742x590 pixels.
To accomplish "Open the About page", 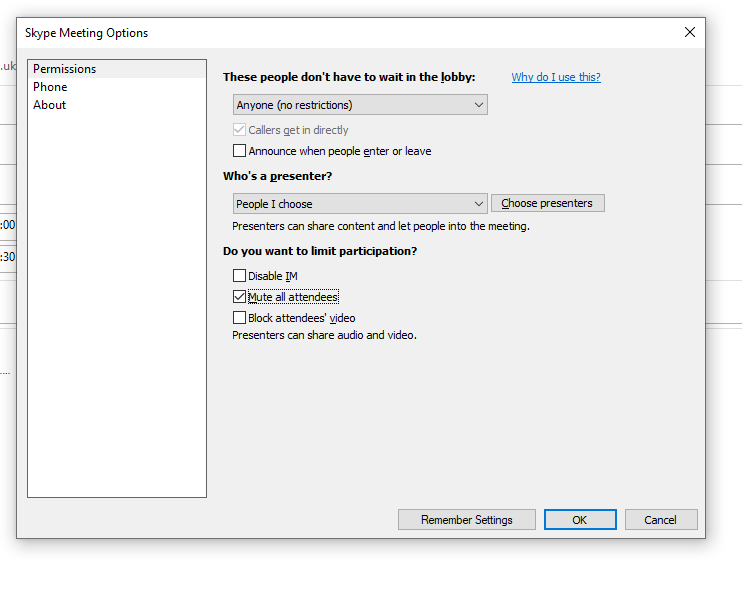I will coord(117,105).
